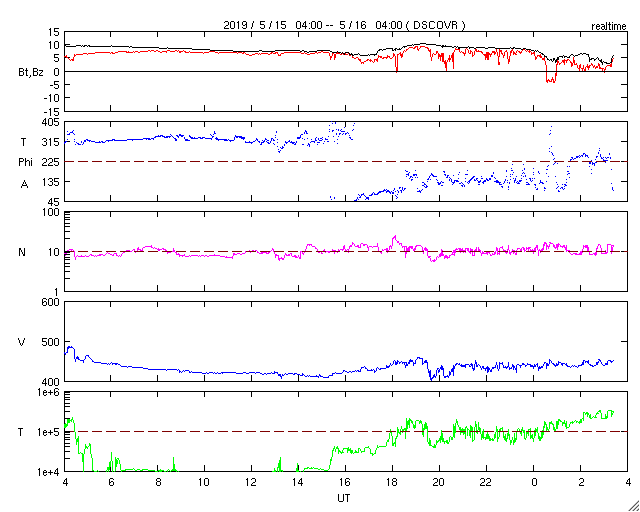Click the '135' tick label
Image resolution: width=640 pixels, height=512 pixels.
pyautogui.click(x=51, y=182)
